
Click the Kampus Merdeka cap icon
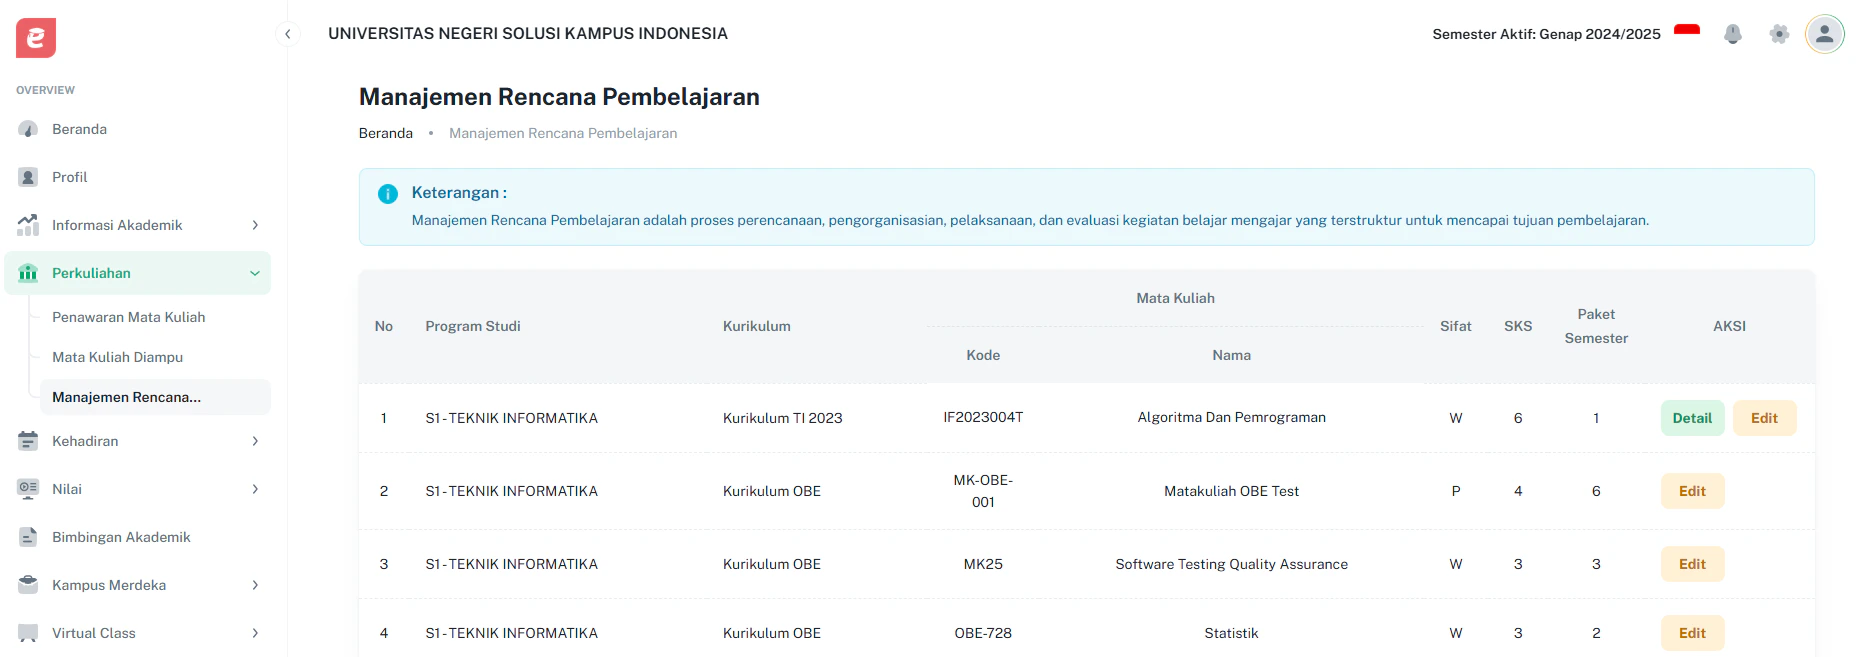pyautogui.click(x=28, y=585)
